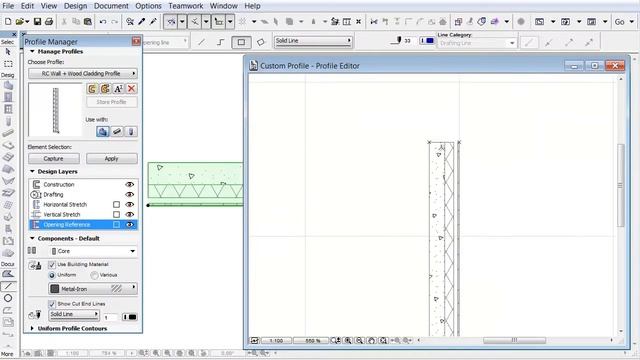Open the Edit menu
Screen dimensions: 640x360
27,6
